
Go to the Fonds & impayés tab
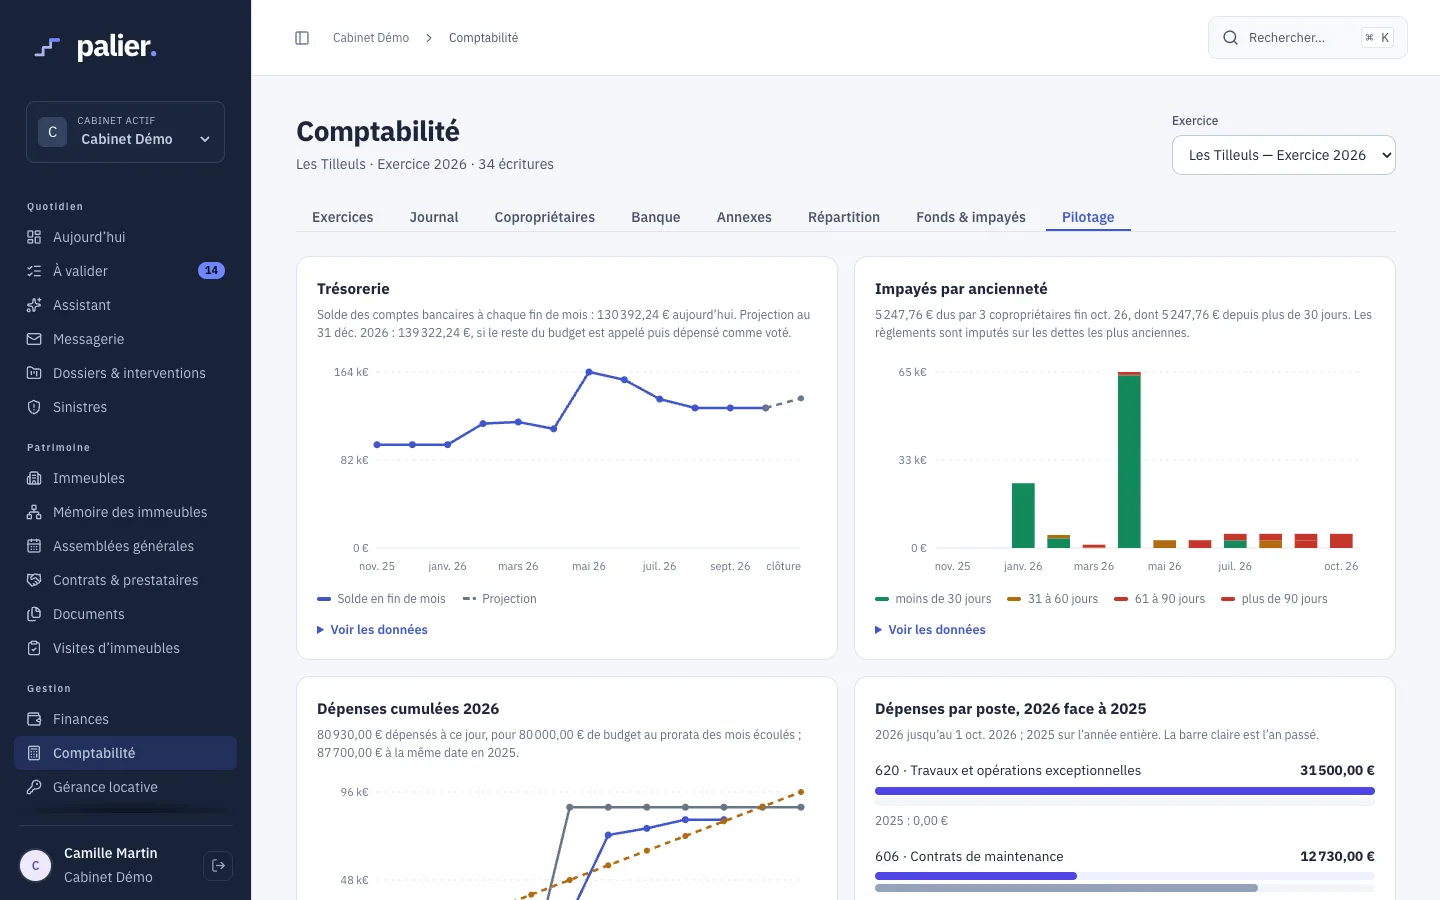(971, 217)
